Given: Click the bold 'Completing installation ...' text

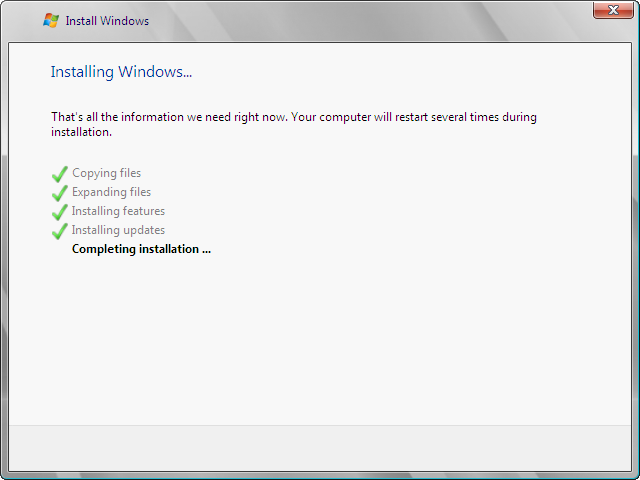Looking at the screenshot, I should tap(141, 249).
